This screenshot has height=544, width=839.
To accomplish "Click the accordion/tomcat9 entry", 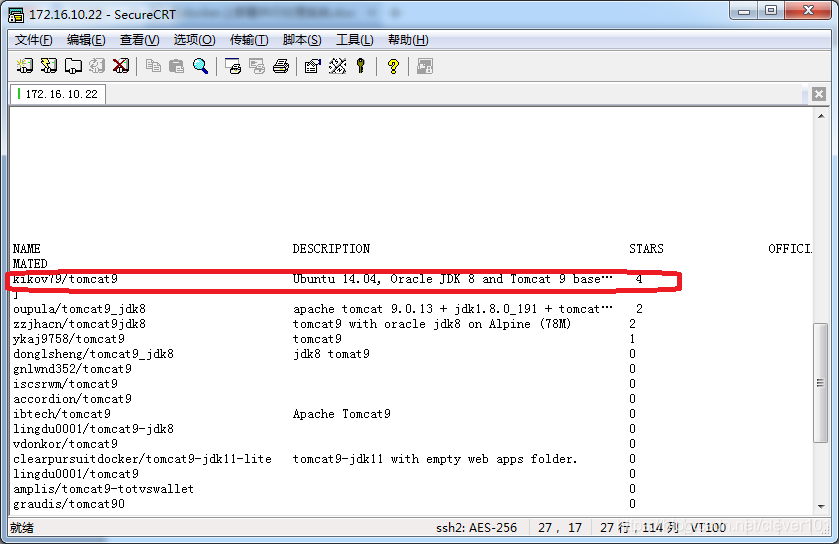I will 72,399.
